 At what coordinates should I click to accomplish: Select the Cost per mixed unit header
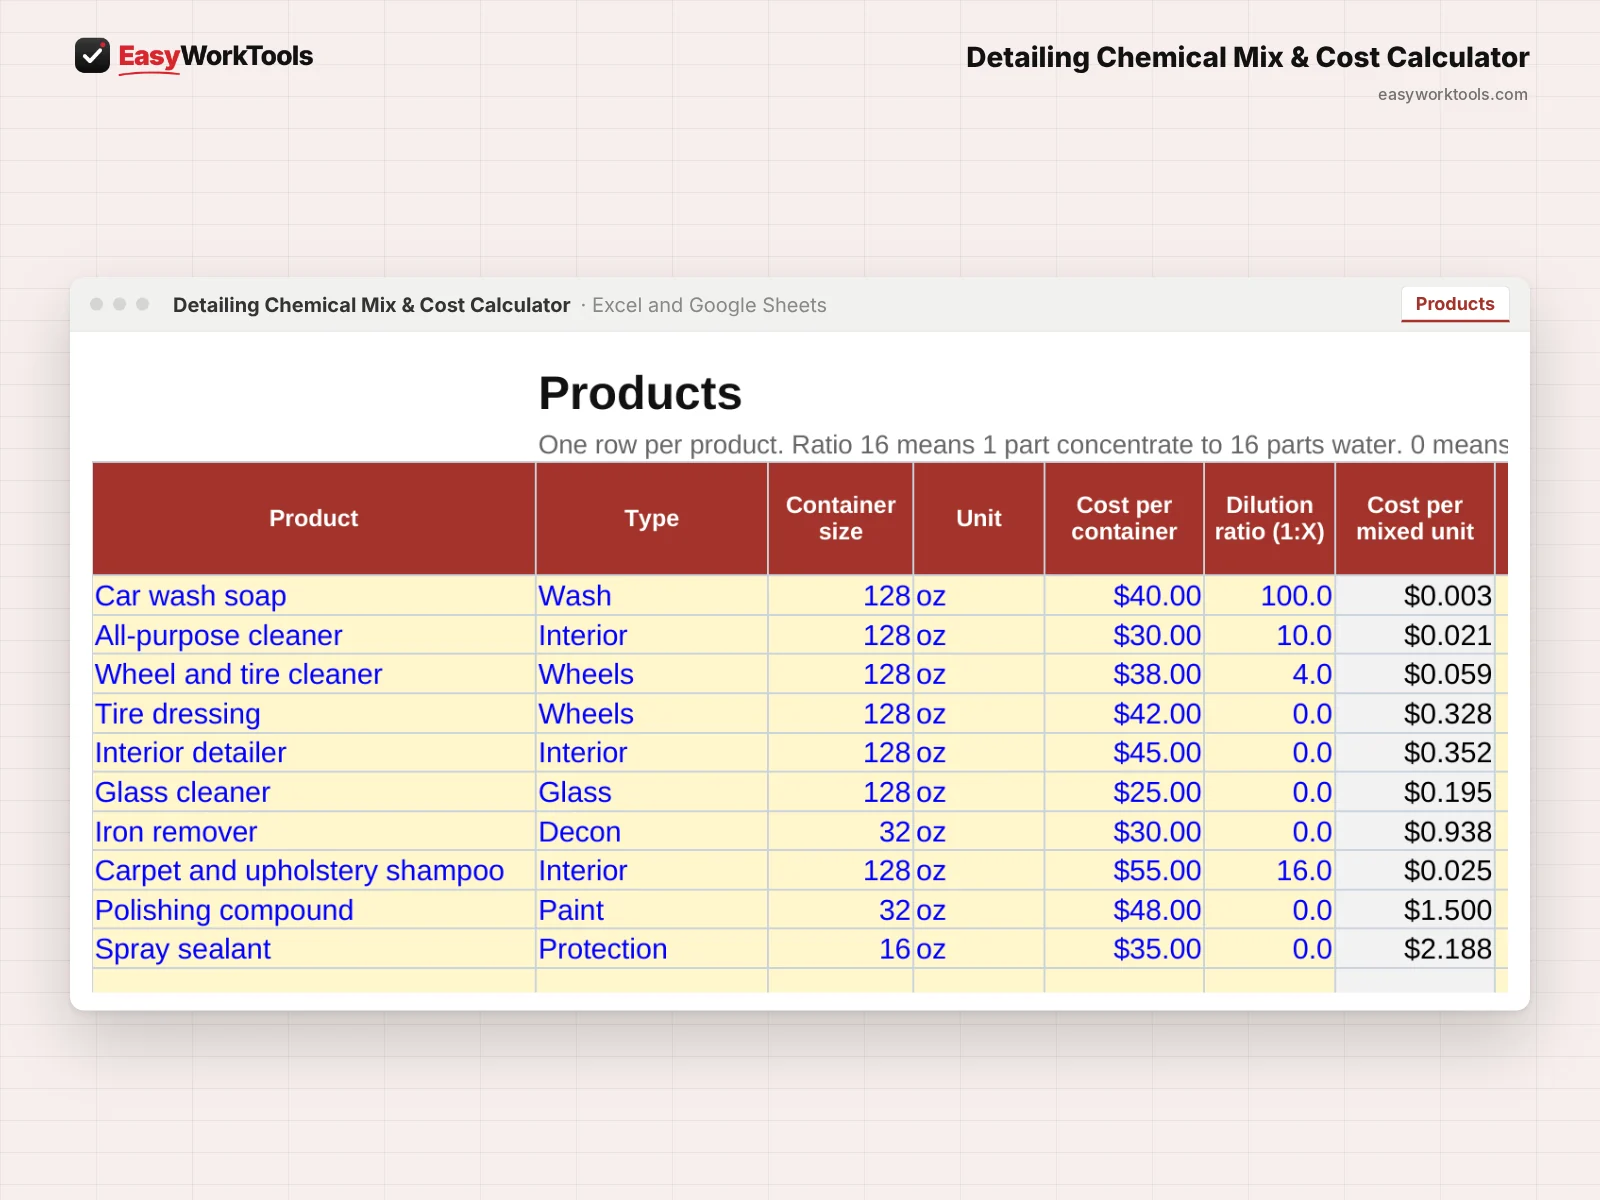[x=1415, y=518]
